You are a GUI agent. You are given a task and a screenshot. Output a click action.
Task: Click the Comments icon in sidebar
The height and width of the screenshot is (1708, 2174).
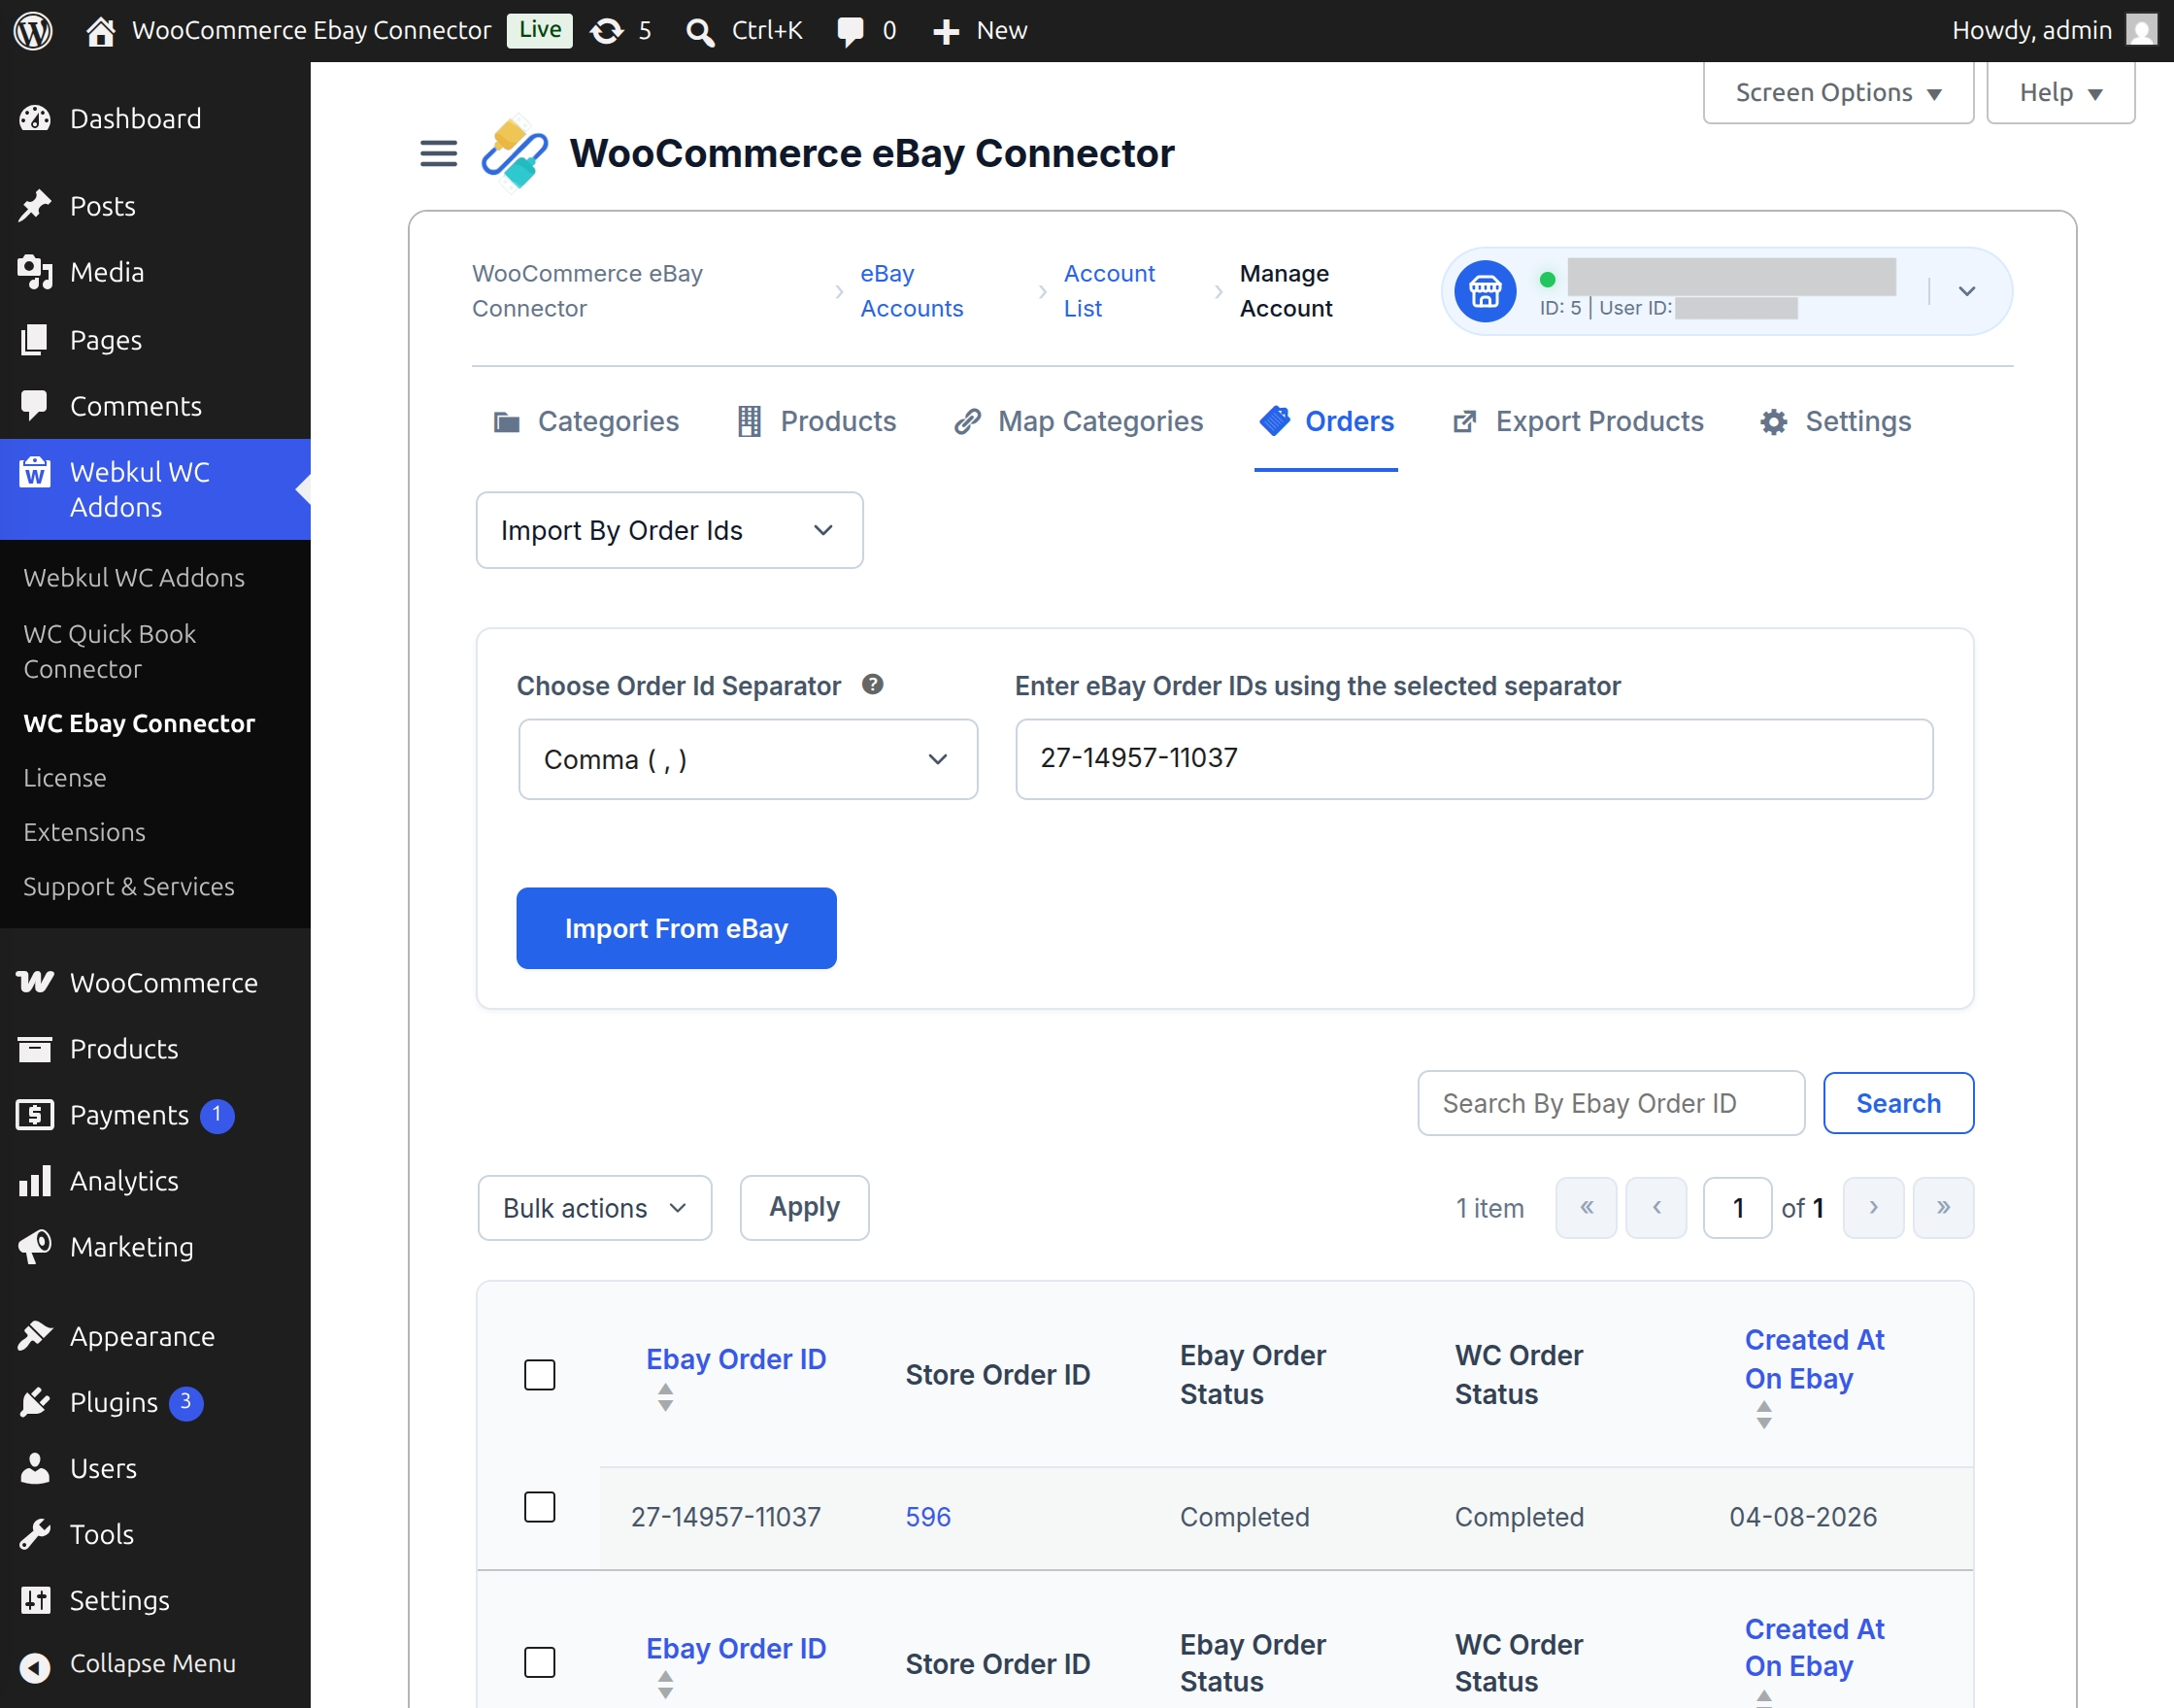point(35,406)
